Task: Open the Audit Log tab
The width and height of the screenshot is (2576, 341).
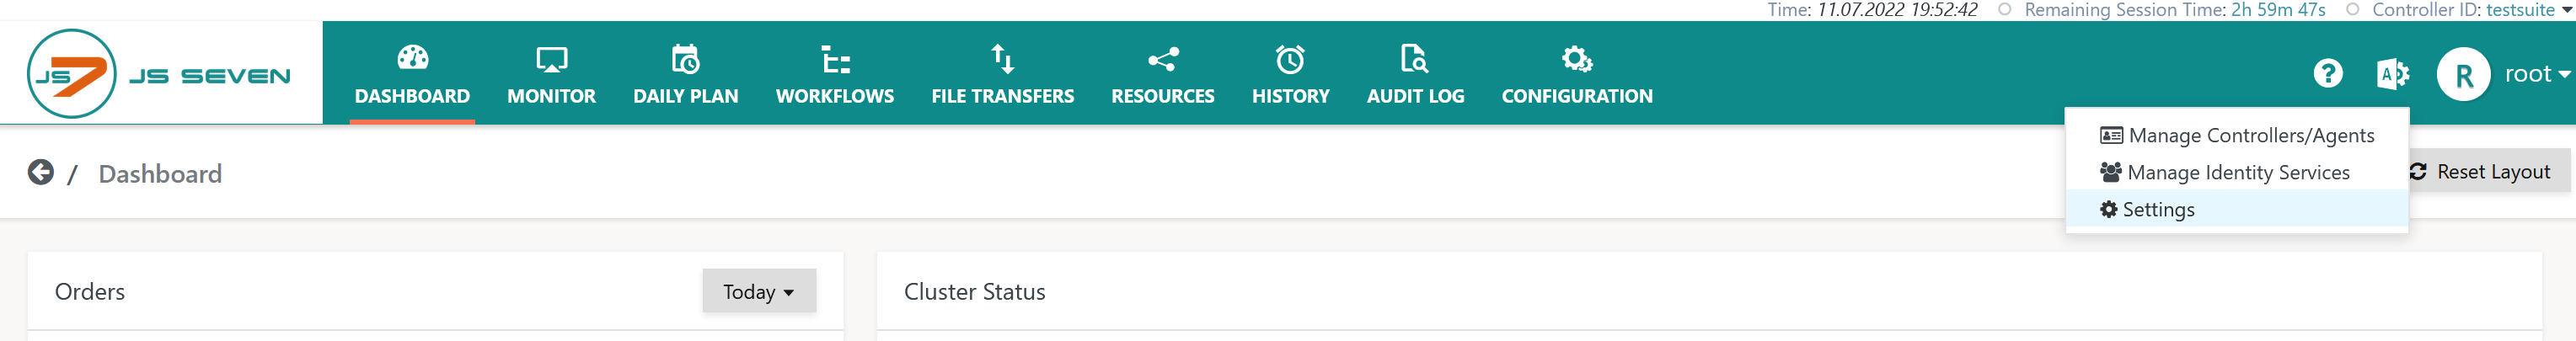Action: coord(1415,96)
